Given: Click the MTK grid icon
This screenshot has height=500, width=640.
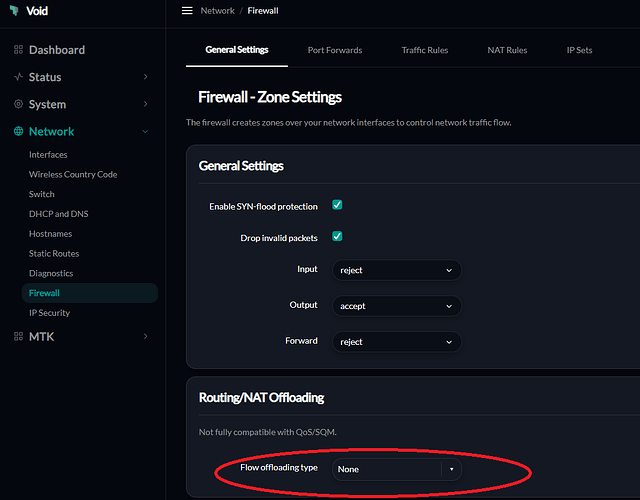Looking at the screenshot, I should coord(18,336).
